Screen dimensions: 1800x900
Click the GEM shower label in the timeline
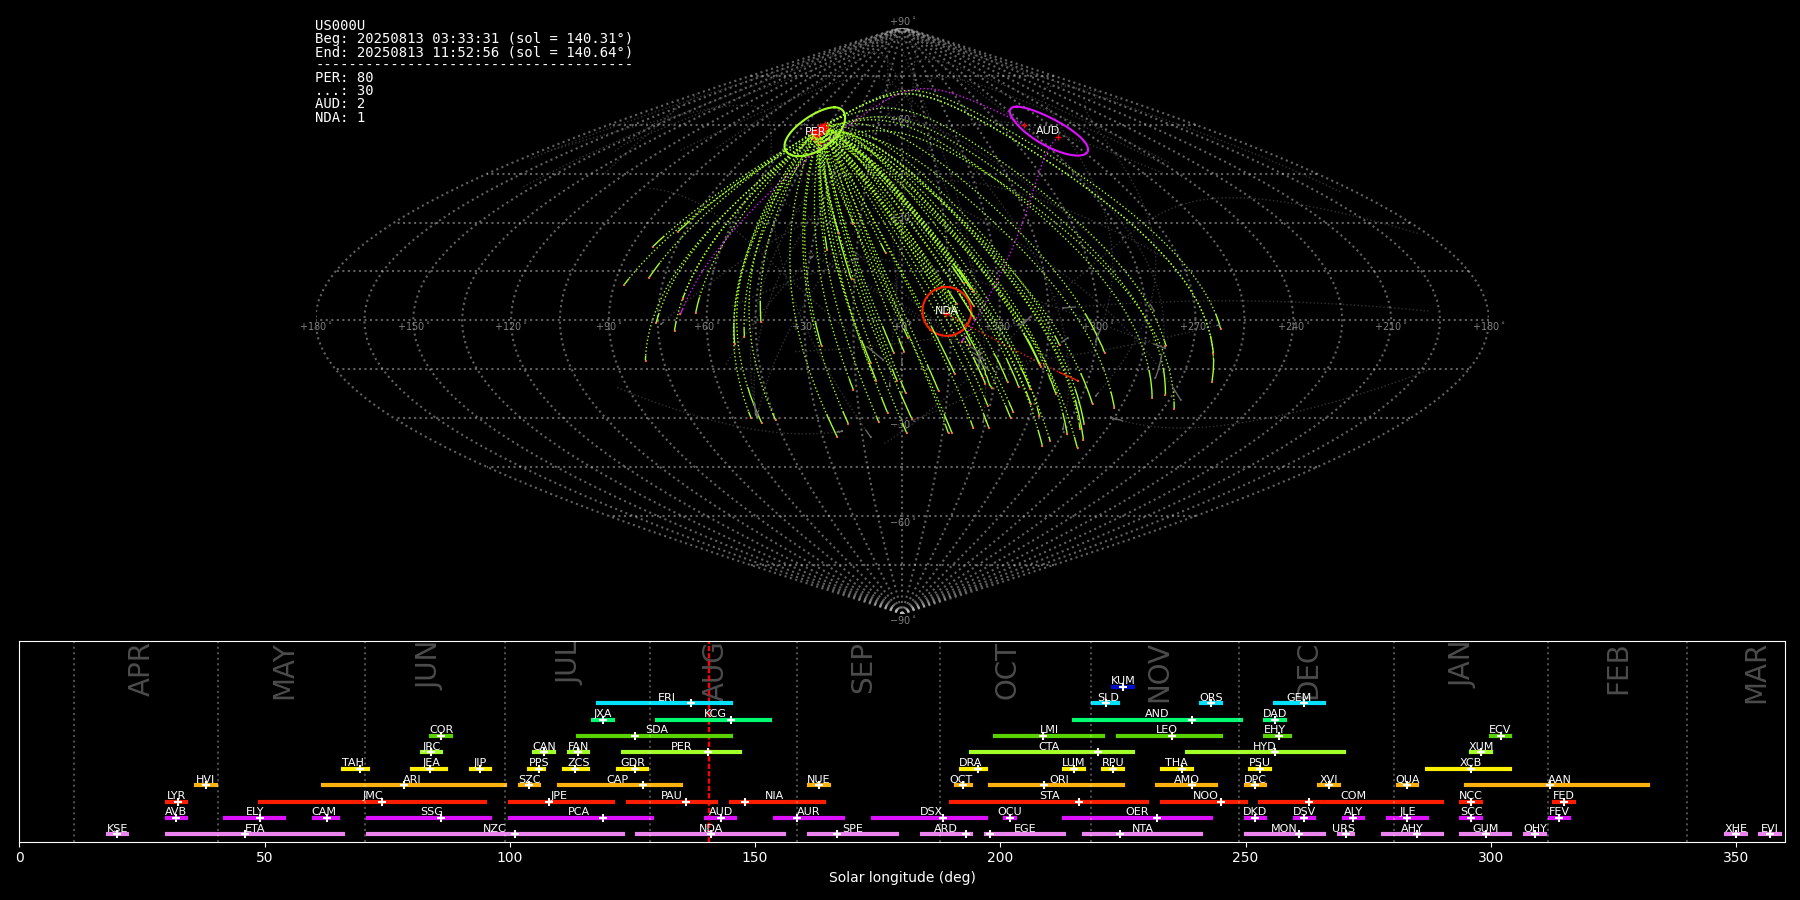(x=1299, y=698)
